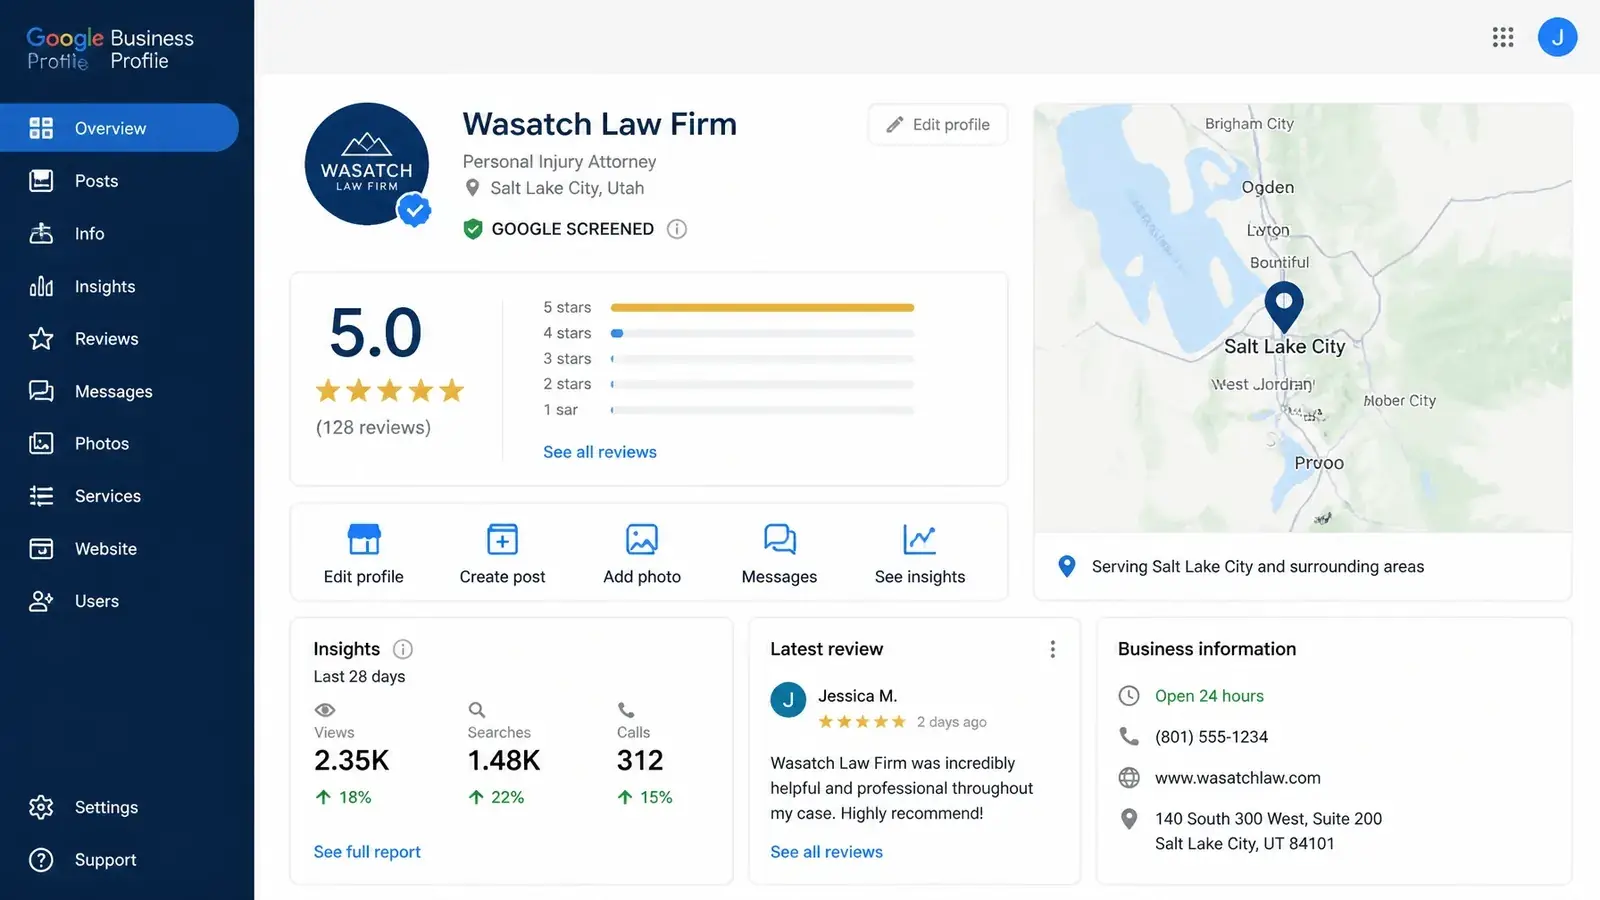Image resolution: width=1600 pixels, height=900 pixels.
Task: Open www.wasatchlaw.com link
Action: pyautogui.click(x=1238, y=778)
